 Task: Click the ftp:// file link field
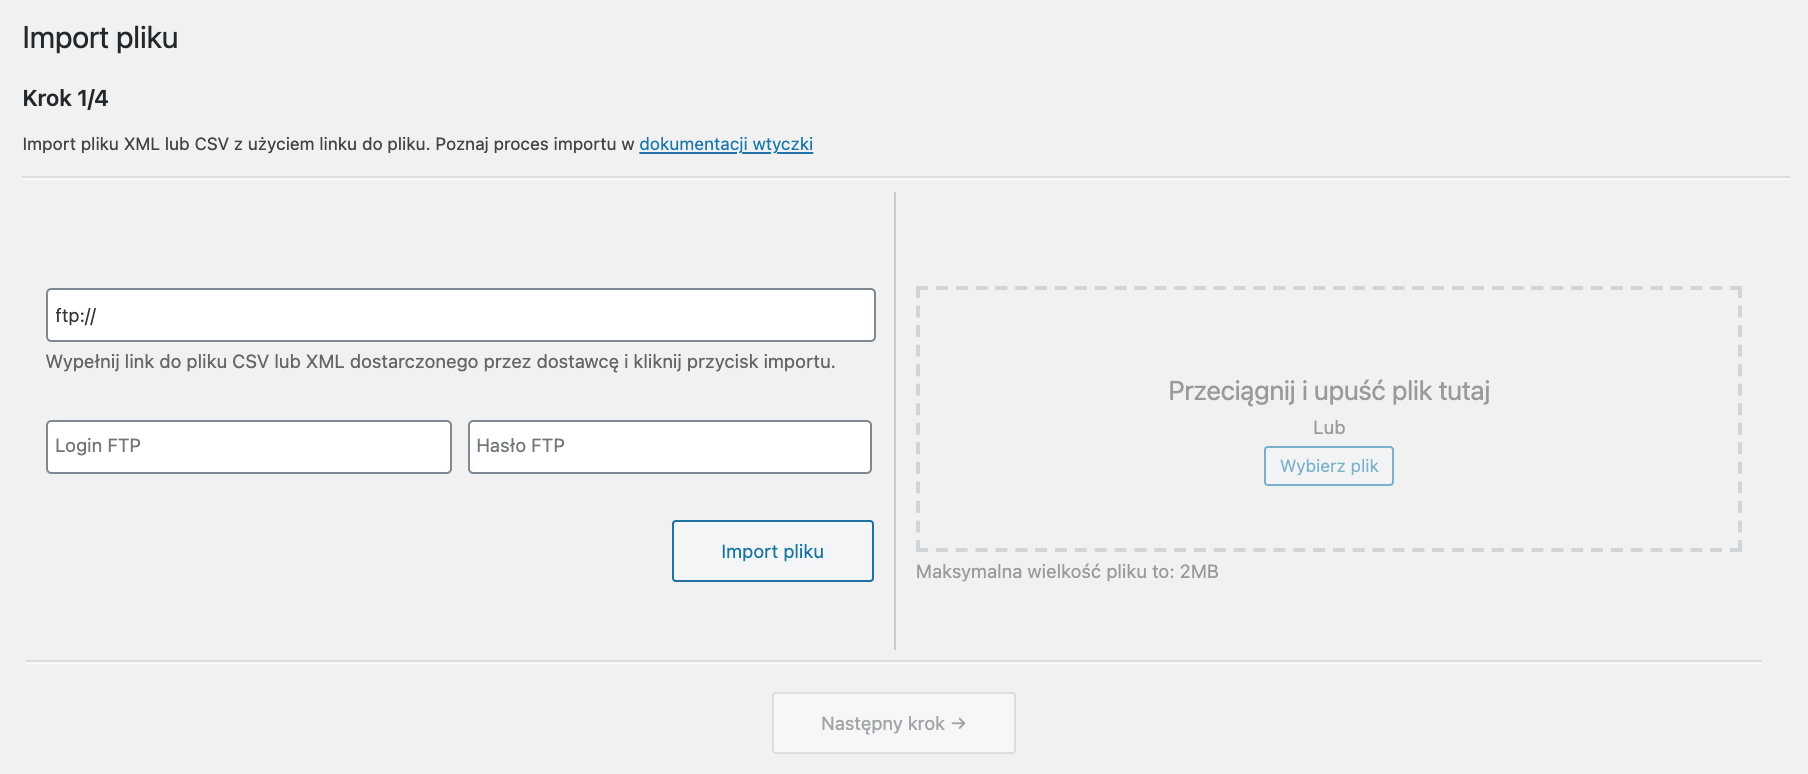(x=460, y=315)
